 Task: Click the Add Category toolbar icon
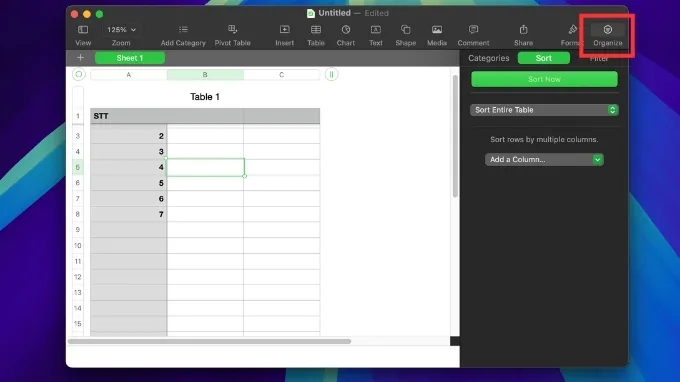click(x=183, y=29)
